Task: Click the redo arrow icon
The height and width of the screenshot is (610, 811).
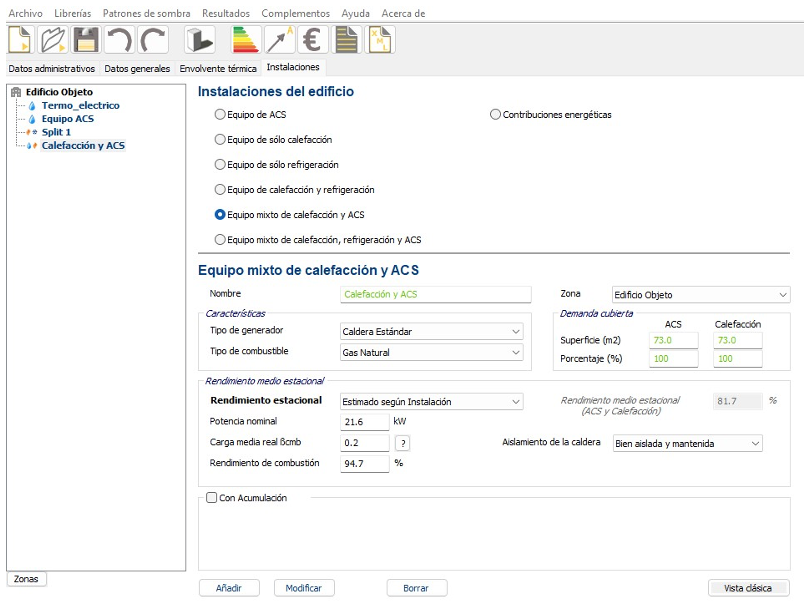Action: pyautogui.click(x=152, y=40)
